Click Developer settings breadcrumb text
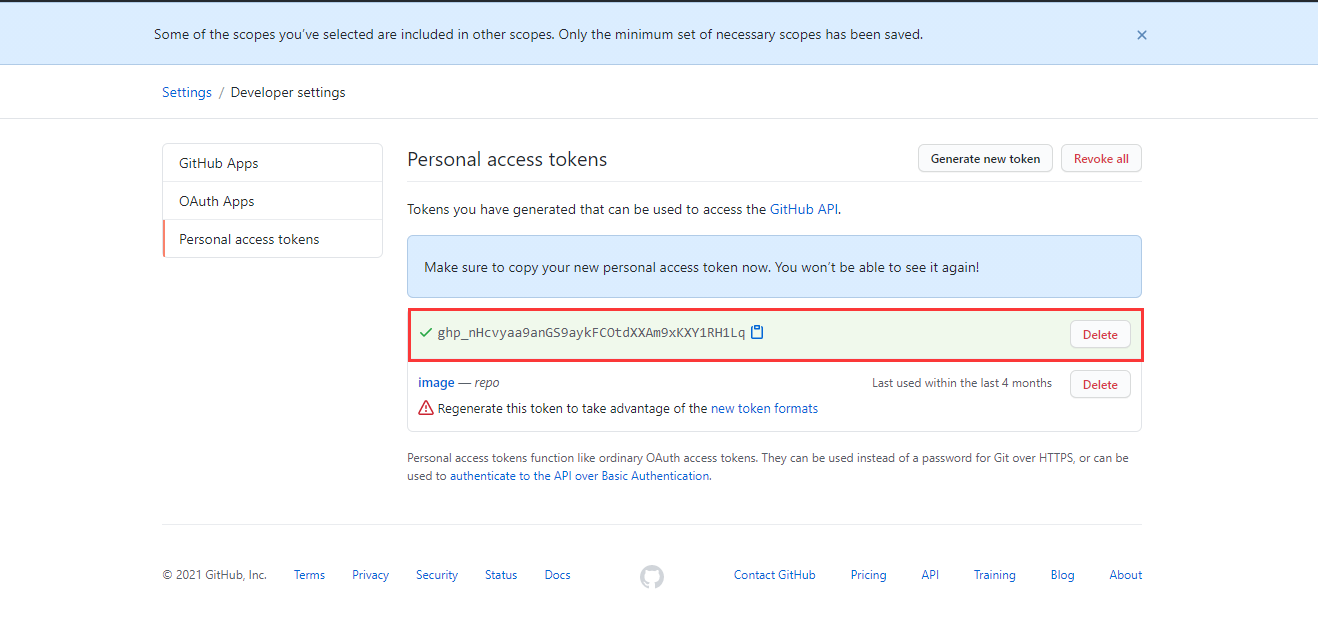This screenshot has height=621, width=1318. coord(288,92)
